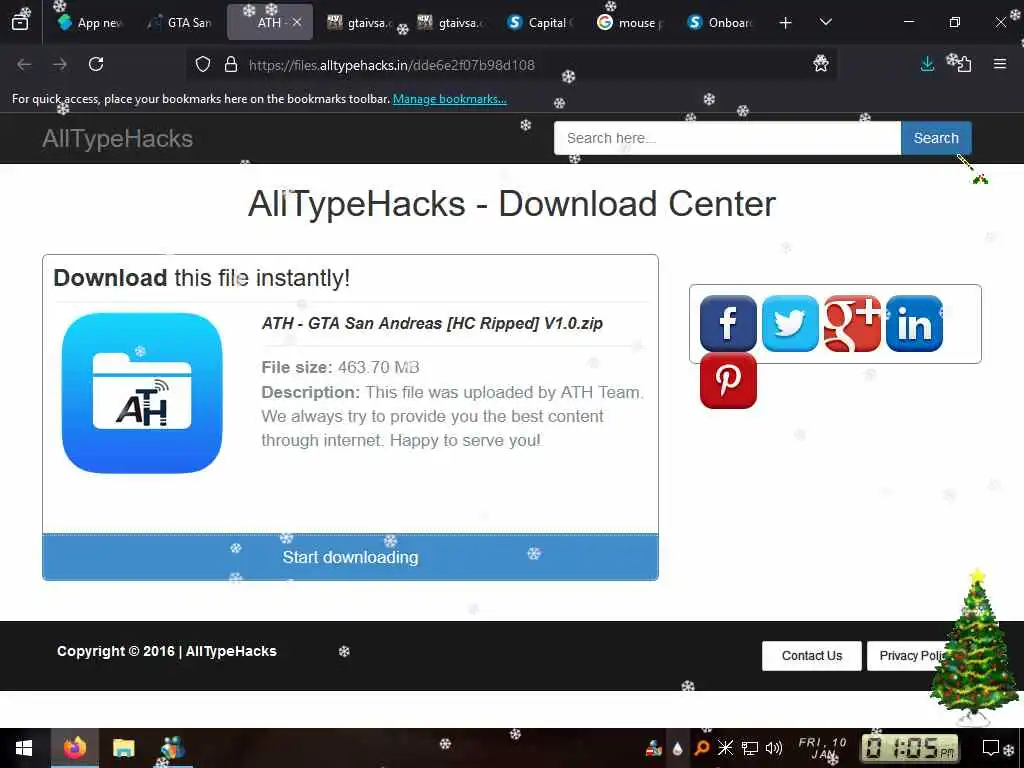Expand the list all tabs dropdown
Screen dimensions: 1024x768
pos(825,22)
